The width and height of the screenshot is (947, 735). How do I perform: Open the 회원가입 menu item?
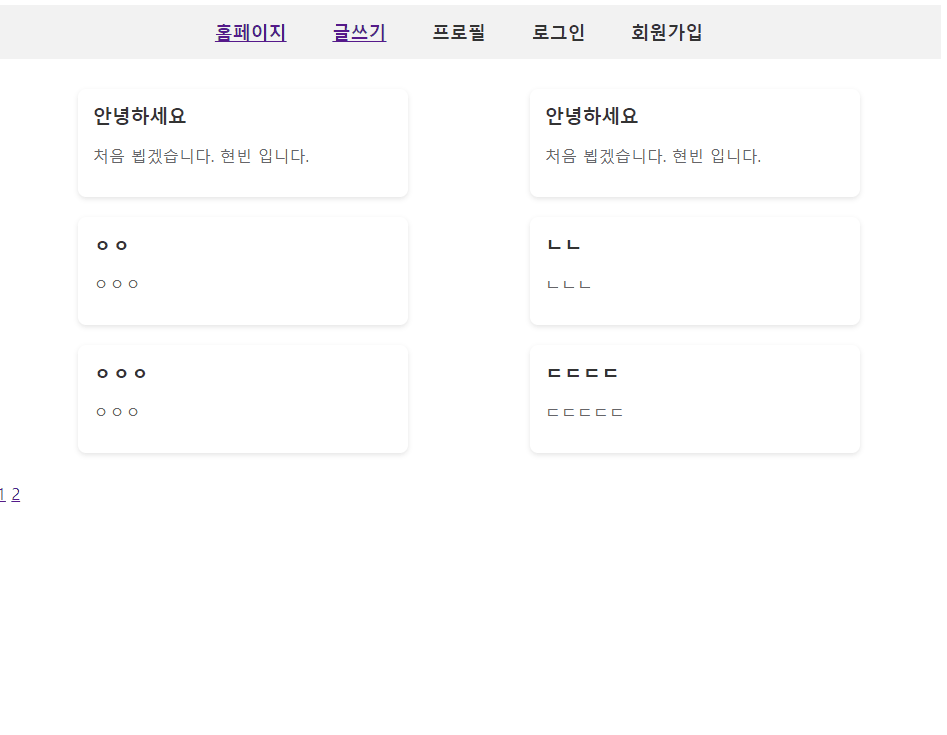[667, 32]
